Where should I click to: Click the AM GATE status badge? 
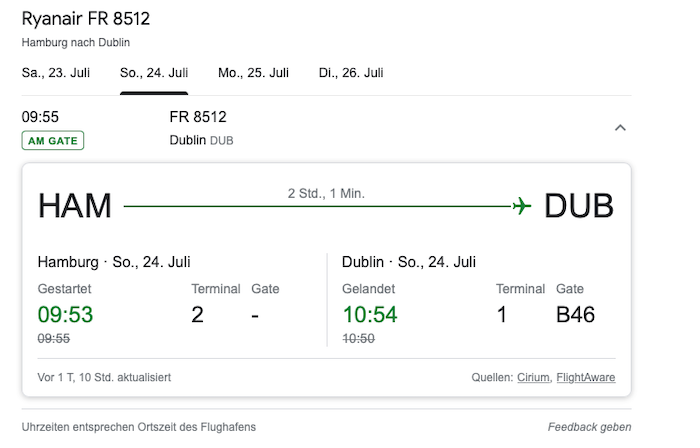point(53,141)
